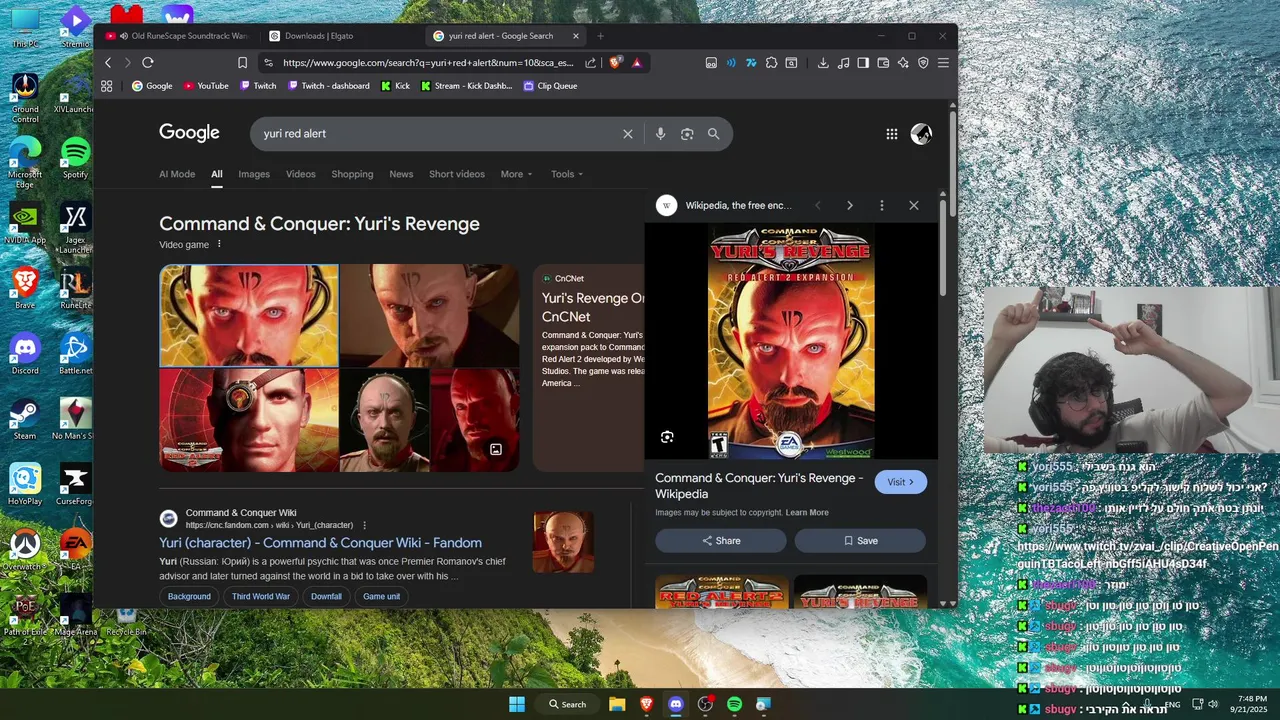Show next image in preview panel
The image size is (1280, 720).
point(850,205)
